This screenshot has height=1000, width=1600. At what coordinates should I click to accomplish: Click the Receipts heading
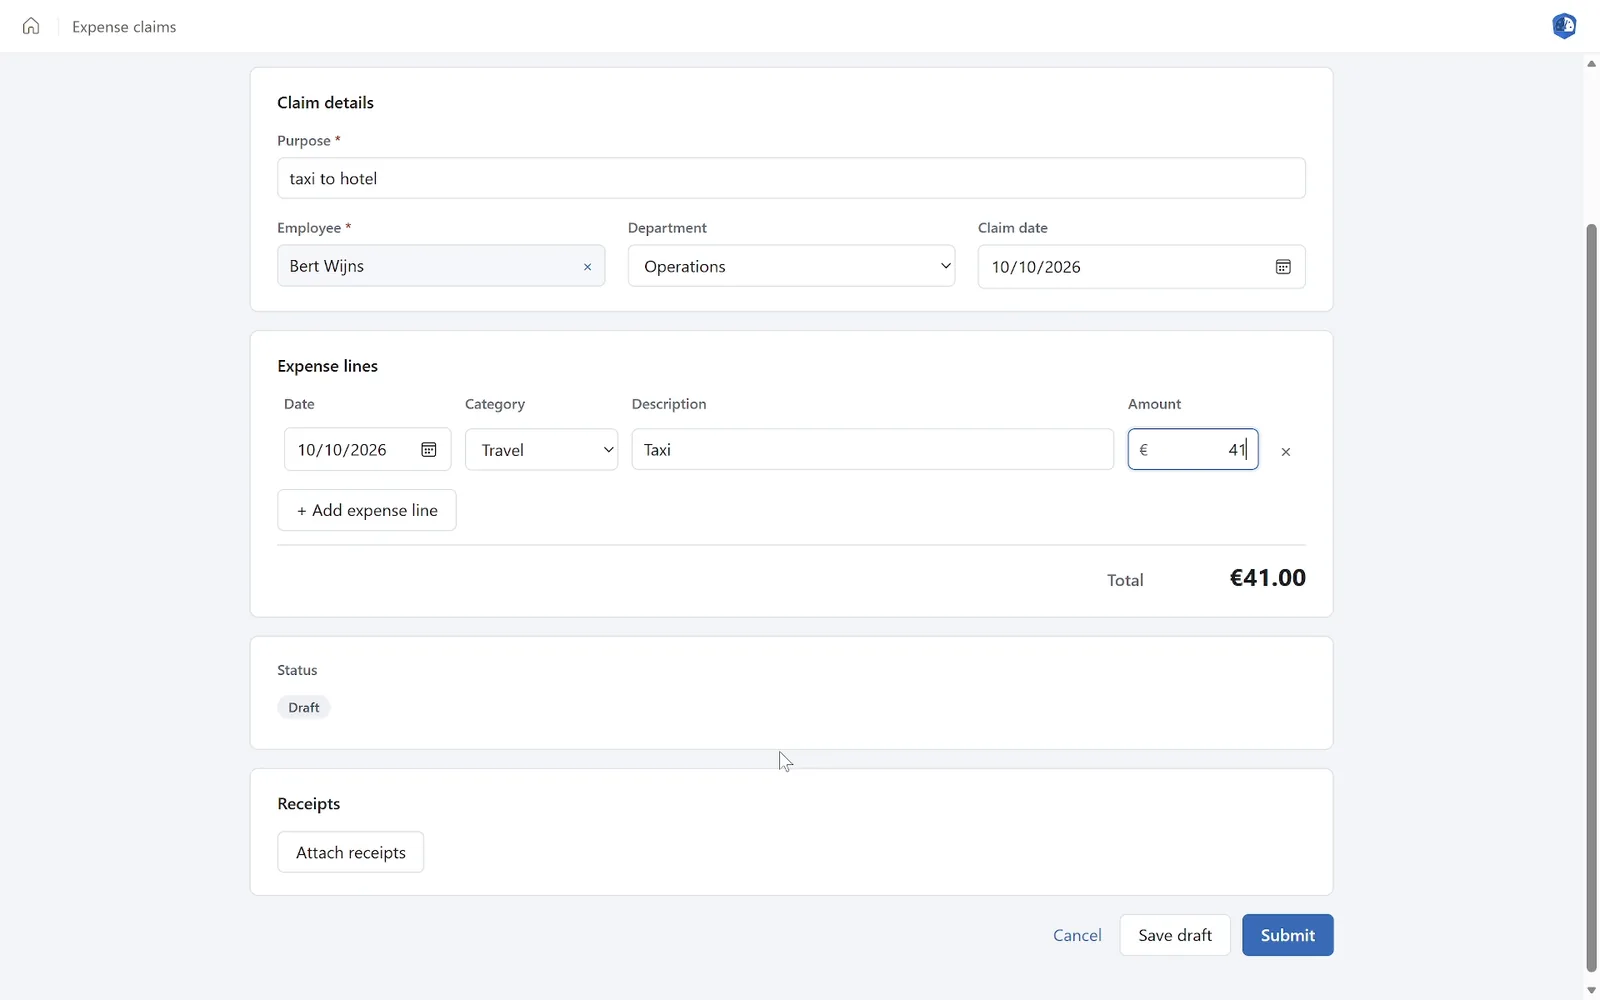[308, 804]
